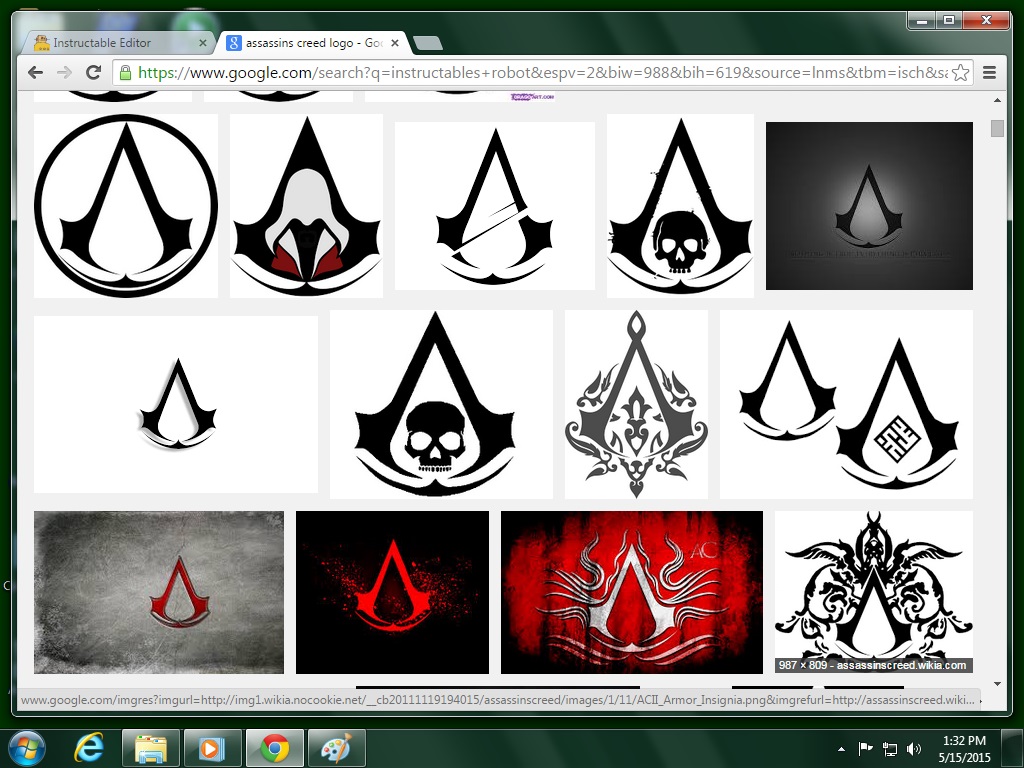Expand the hidden system tray icons
The width and height of the screenshot is (1024, 768).
click(842, 747)
